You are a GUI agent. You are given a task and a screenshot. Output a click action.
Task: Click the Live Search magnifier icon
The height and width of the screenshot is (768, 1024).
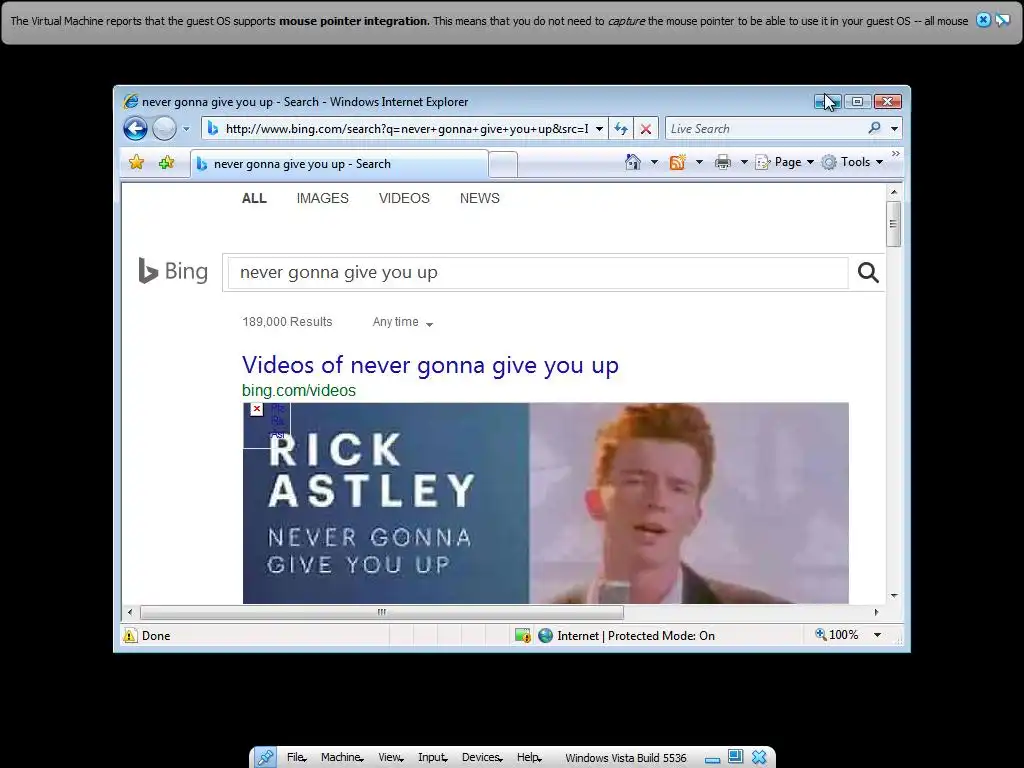coord(874,128)
